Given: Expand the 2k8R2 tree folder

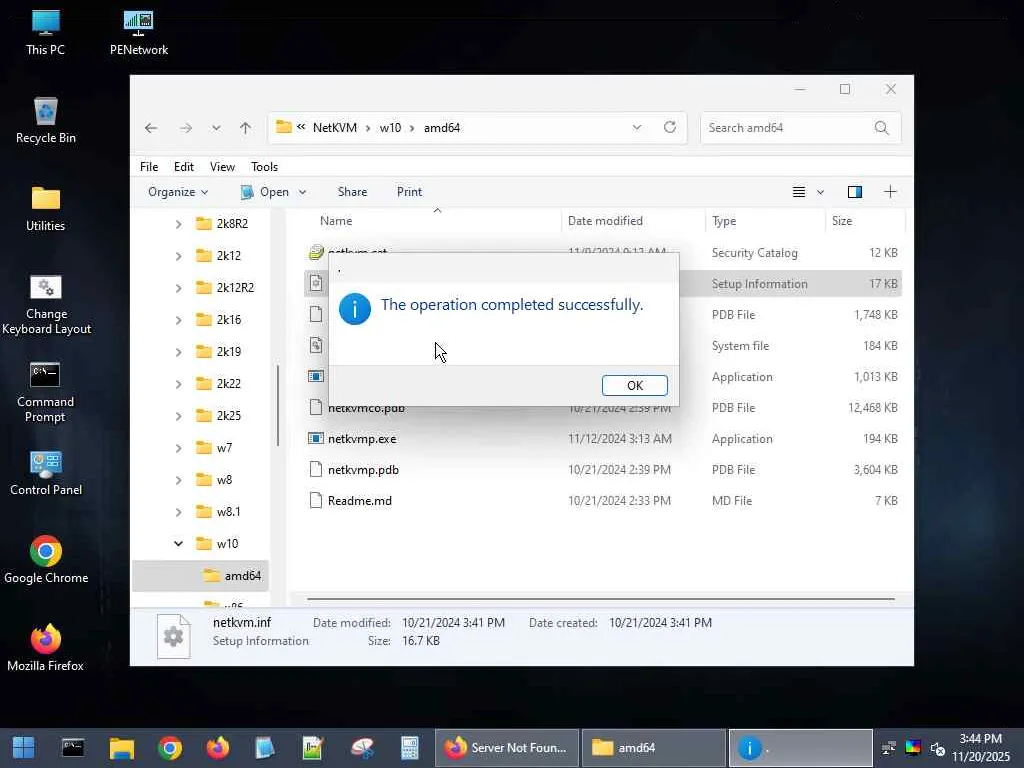Looking at the screenshot, I should 178,224.
